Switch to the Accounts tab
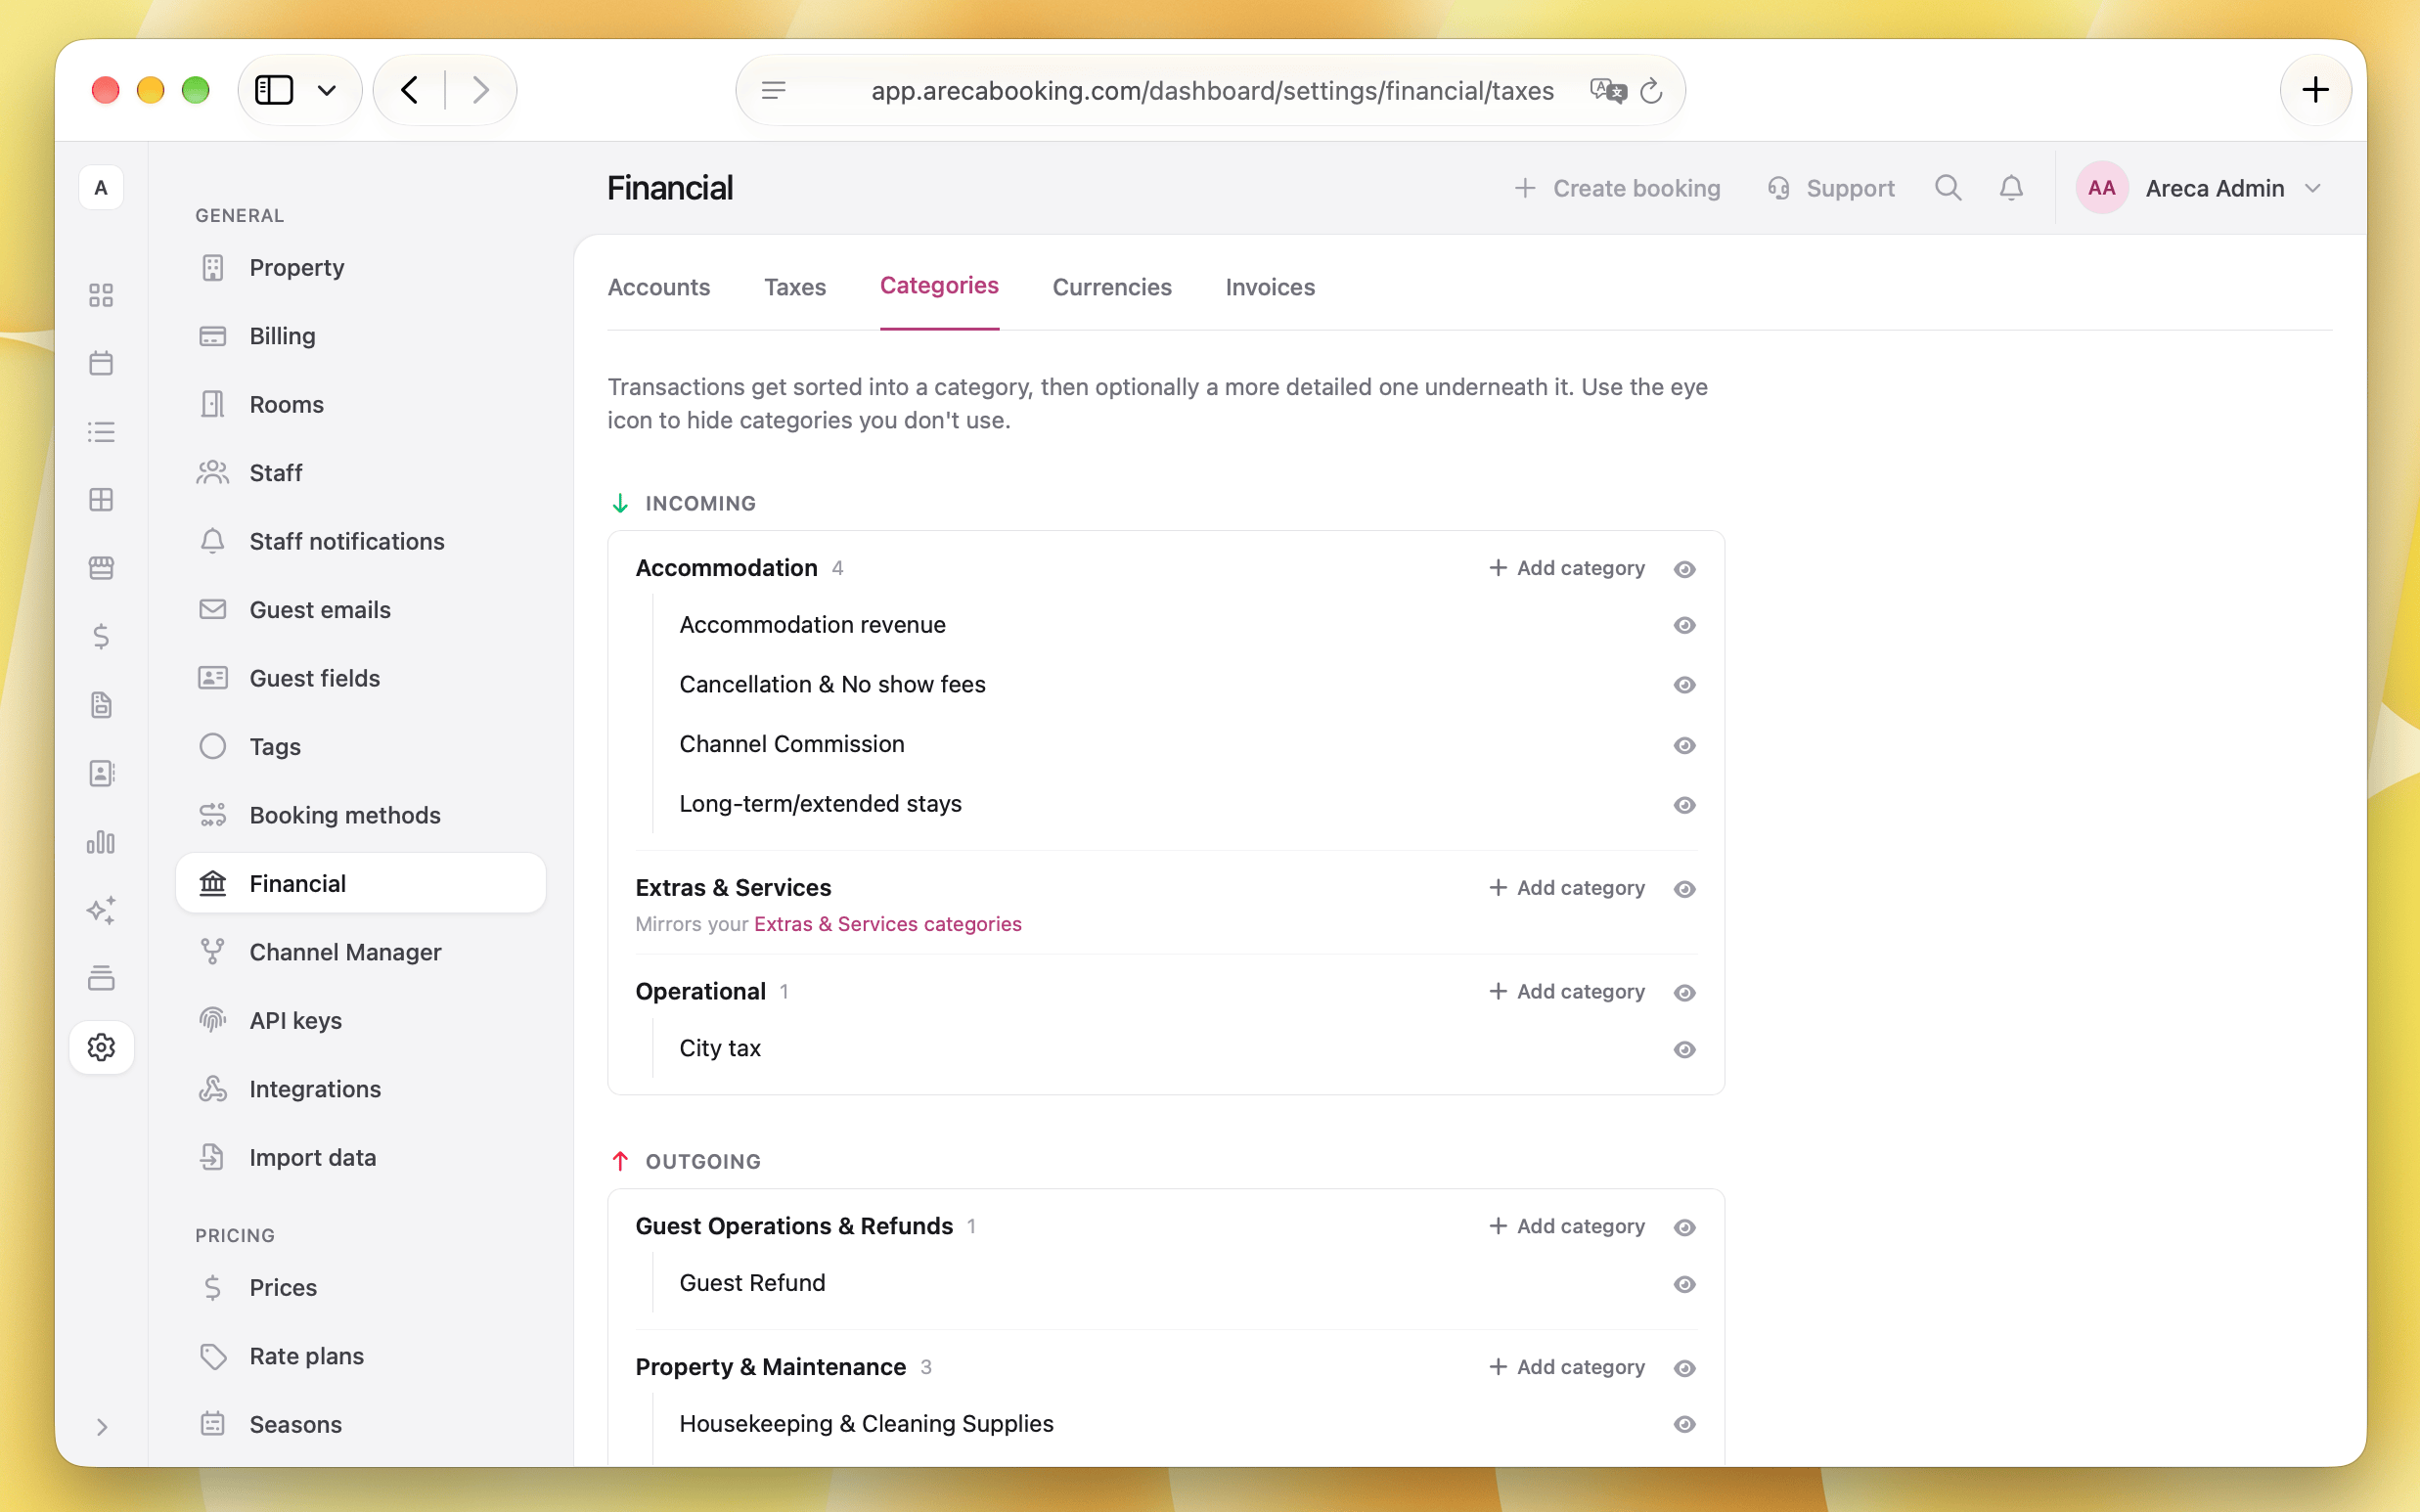This screenshot has height=1512, width=2420. 659,287
